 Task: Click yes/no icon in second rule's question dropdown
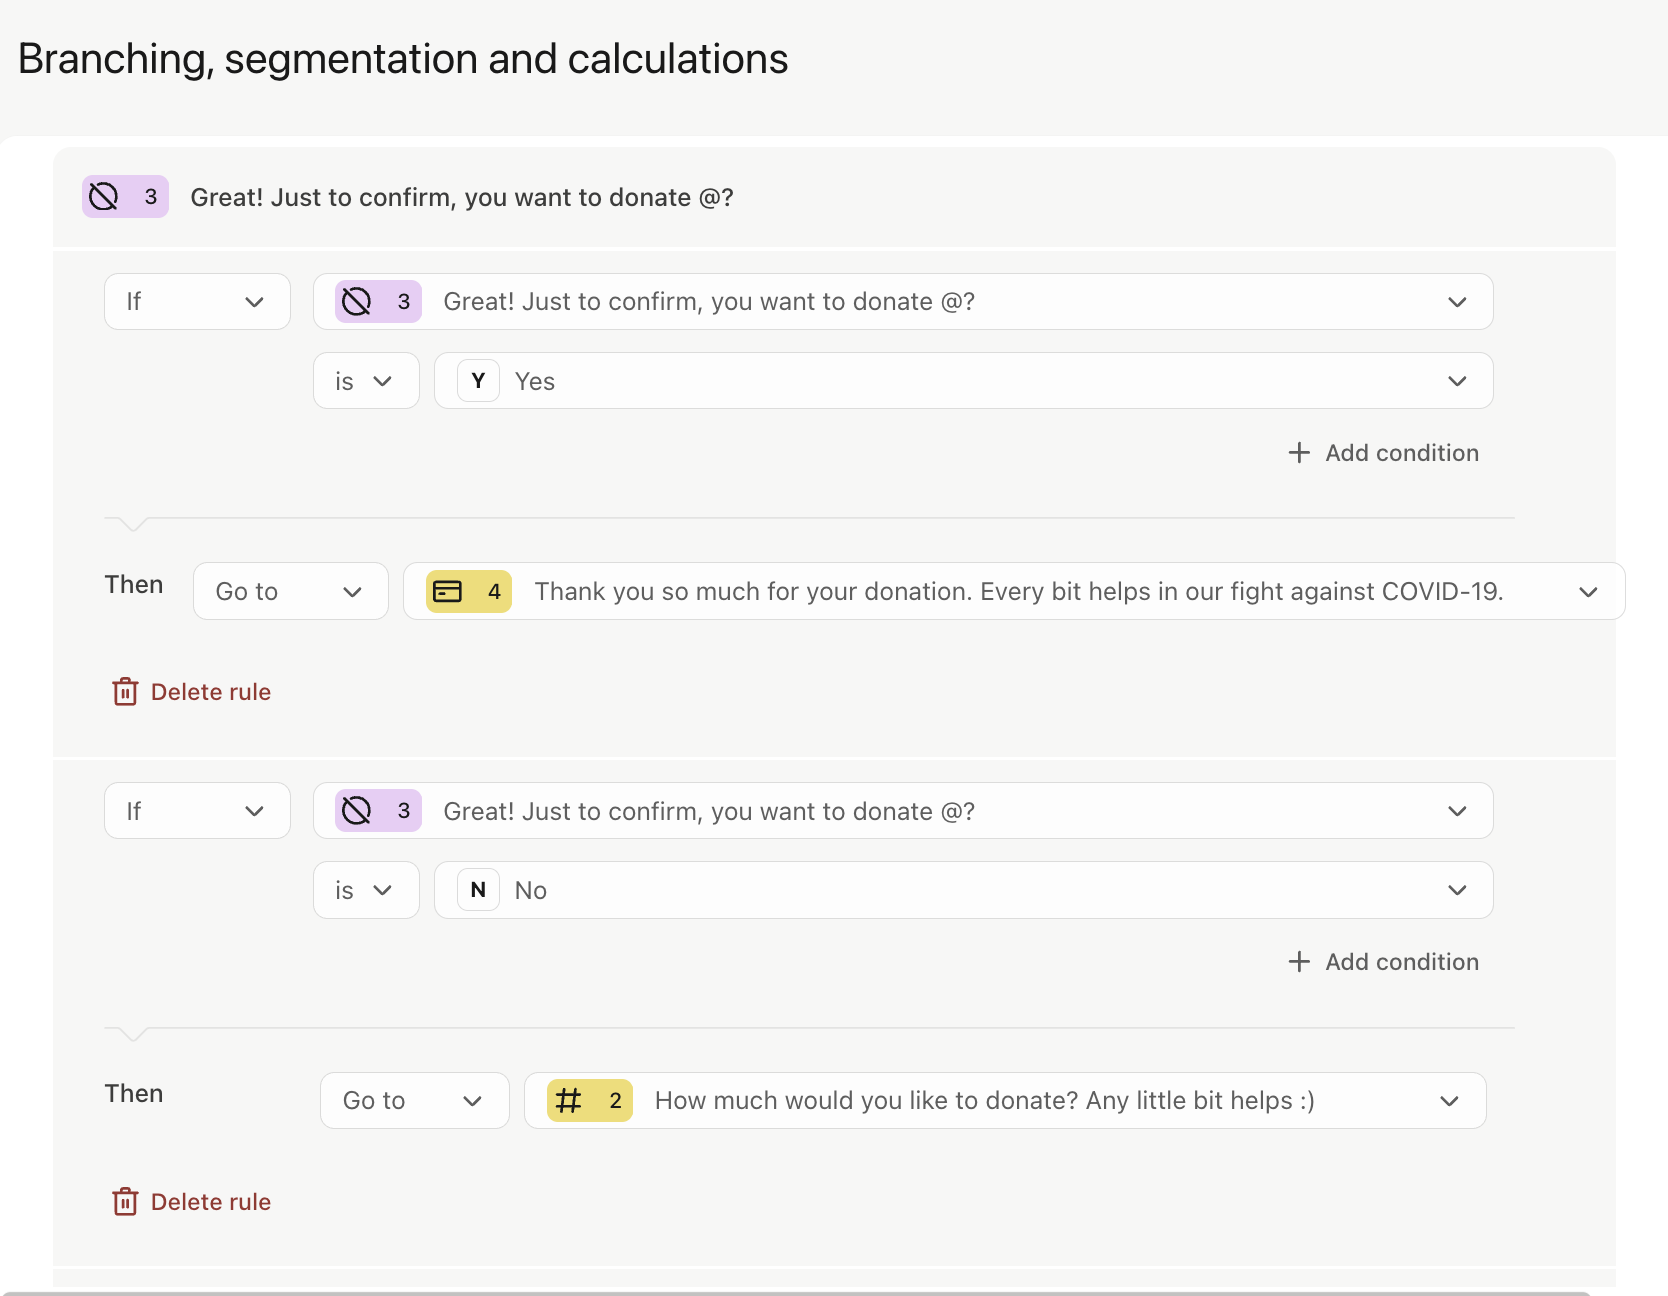click(x=357, y=811)
